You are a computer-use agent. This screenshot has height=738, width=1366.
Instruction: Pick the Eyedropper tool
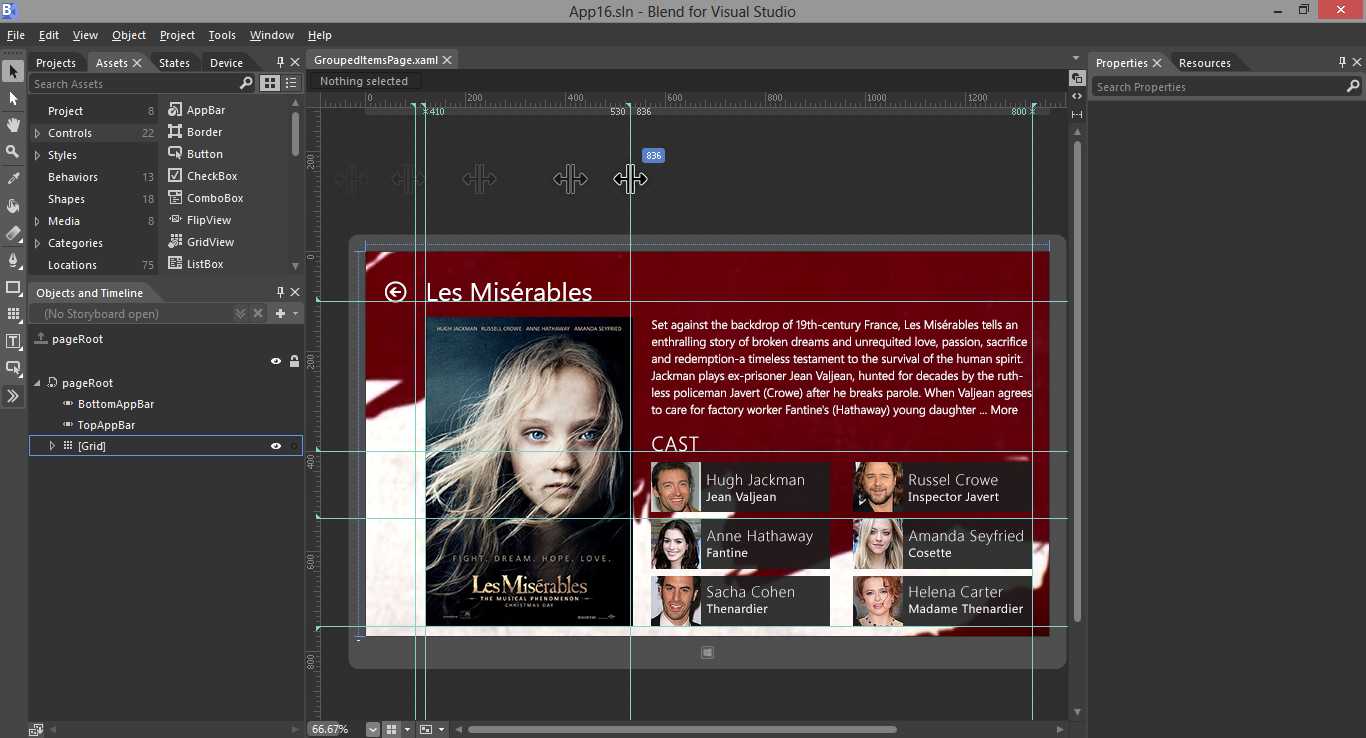pyautogui.click(x=13, y=178)
